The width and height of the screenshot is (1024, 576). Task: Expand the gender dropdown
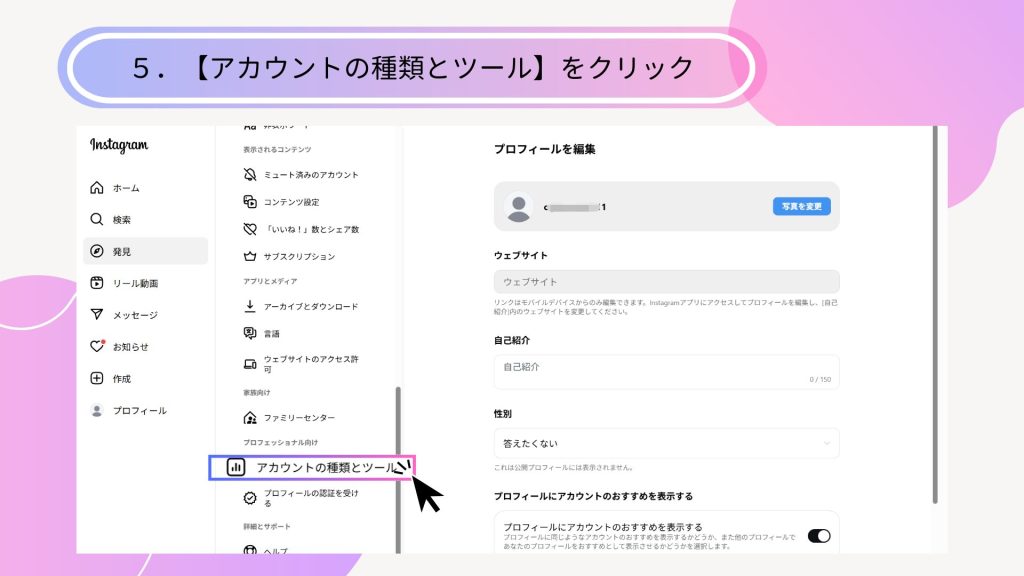[666, 443]
